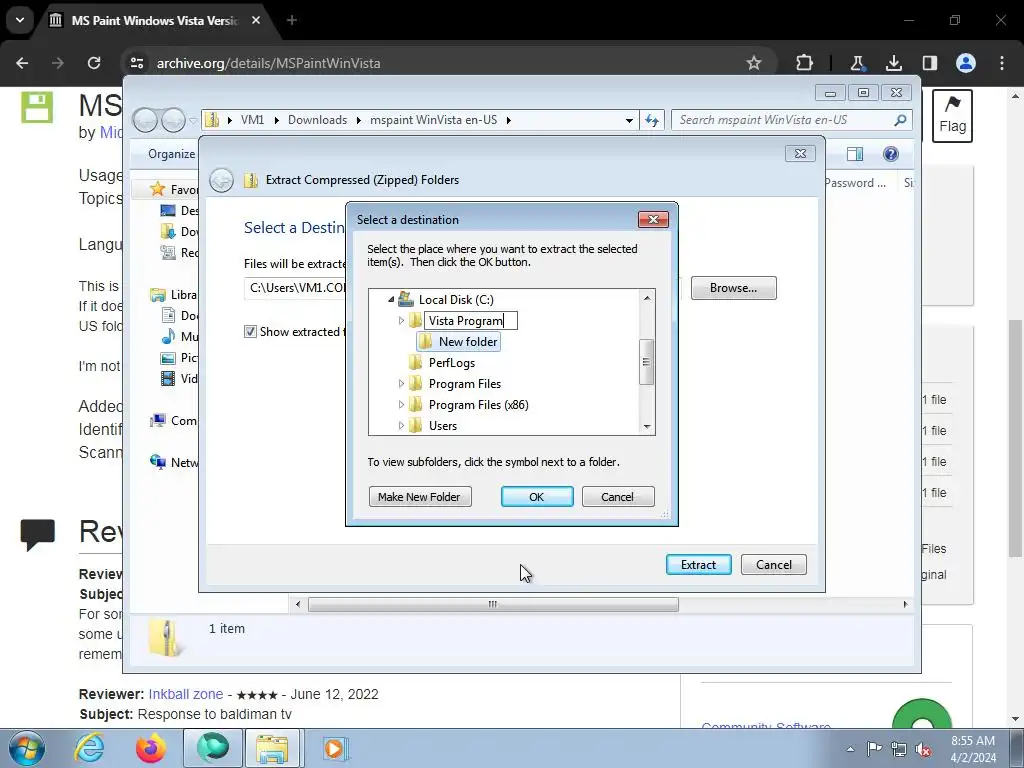1024x768 pixels.
Task: Open Explorer help icon
Action: (x=890, y=154)
